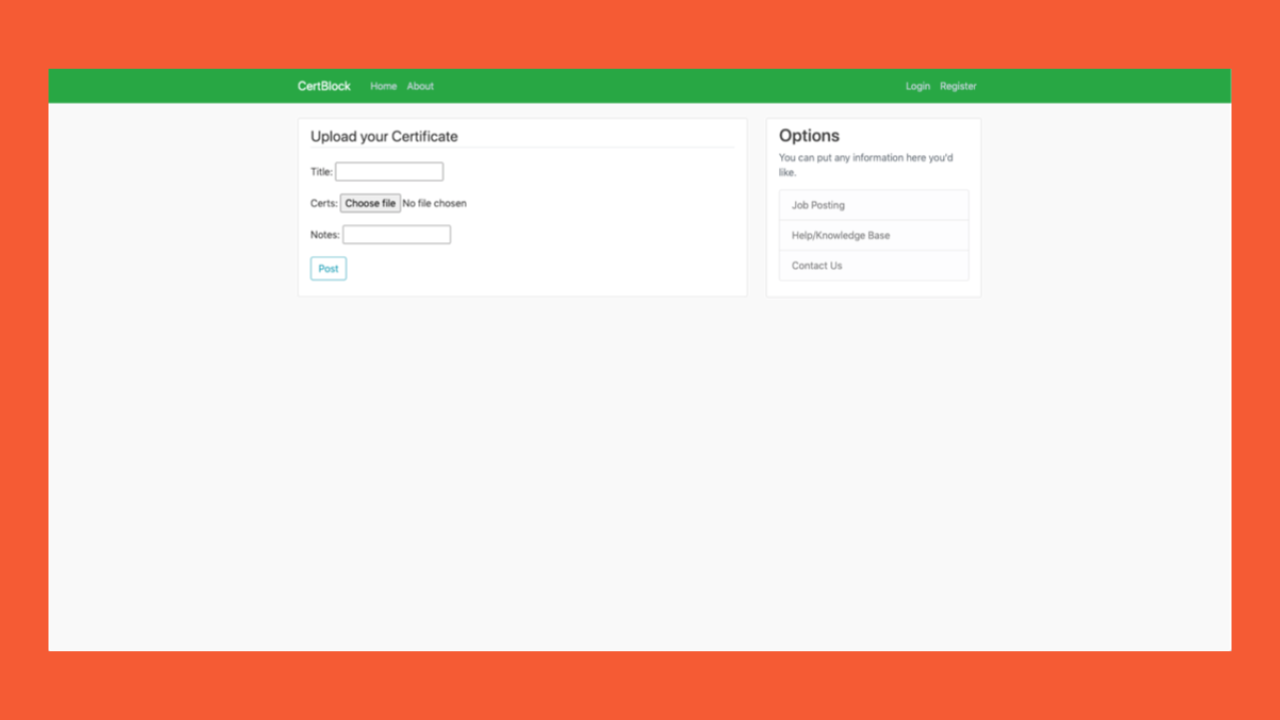Open Help/Knowledge Base option
The image size is (1280, 720).
pyautogui.click(x=874, y=235)
